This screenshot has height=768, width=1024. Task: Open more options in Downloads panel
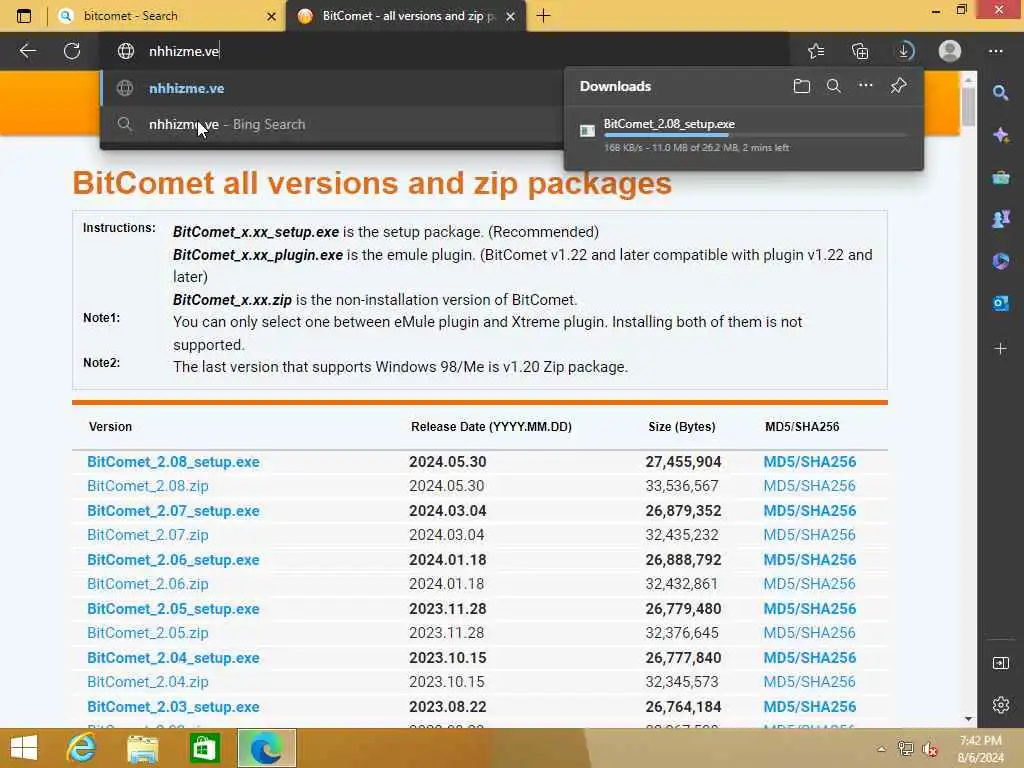865,86
